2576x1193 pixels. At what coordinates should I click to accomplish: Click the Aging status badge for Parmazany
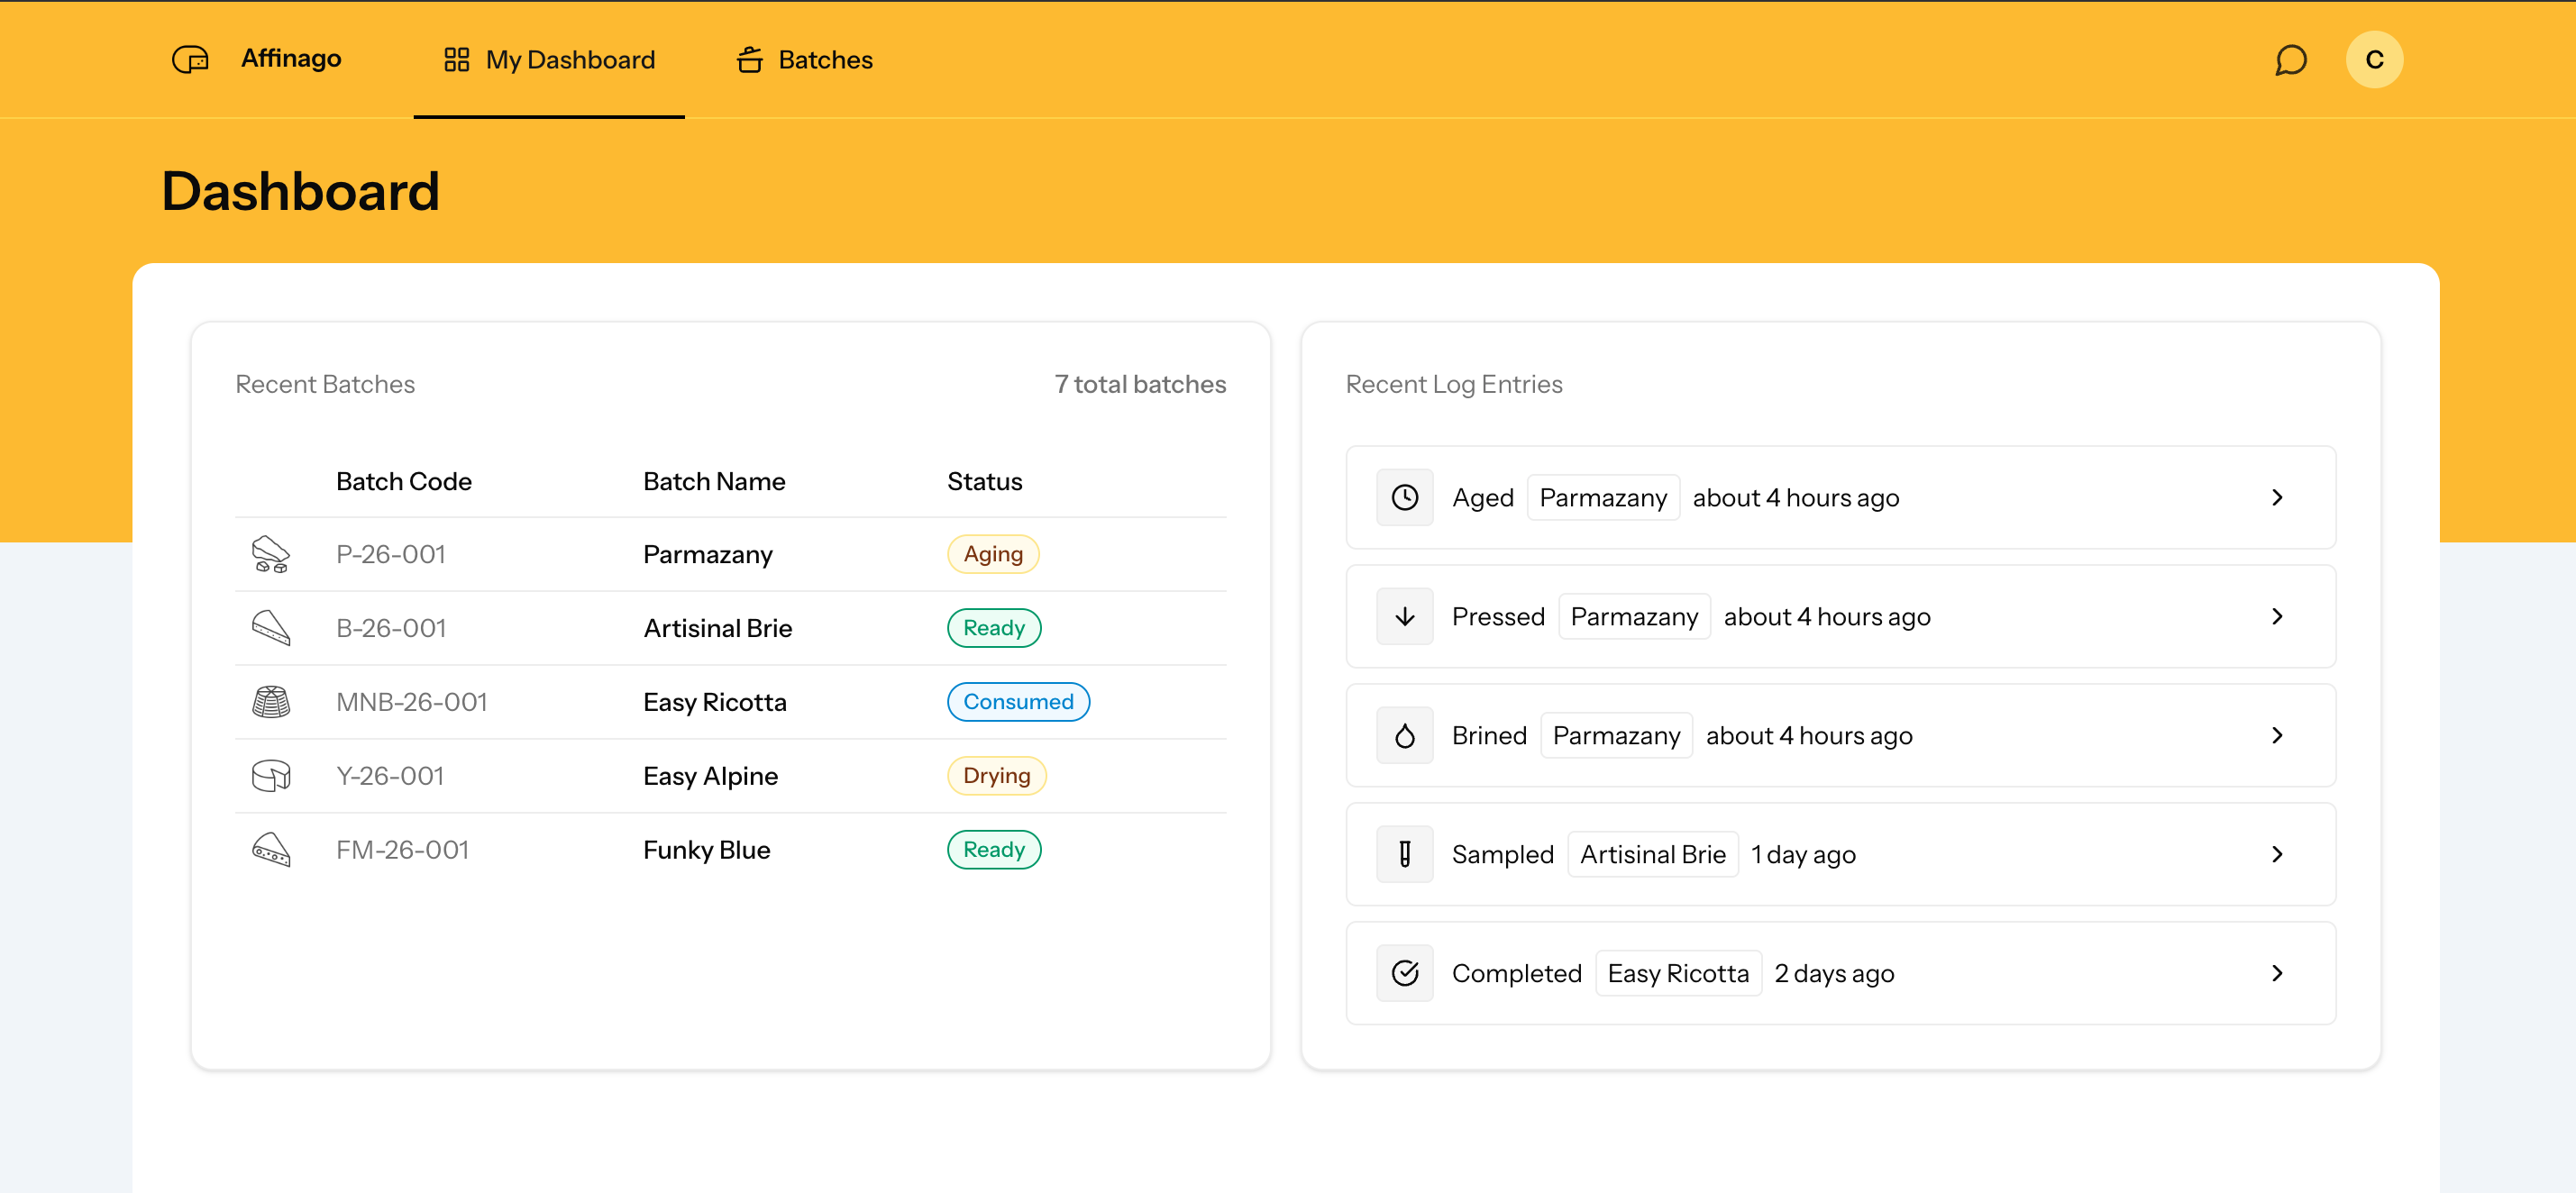[992, 553]
